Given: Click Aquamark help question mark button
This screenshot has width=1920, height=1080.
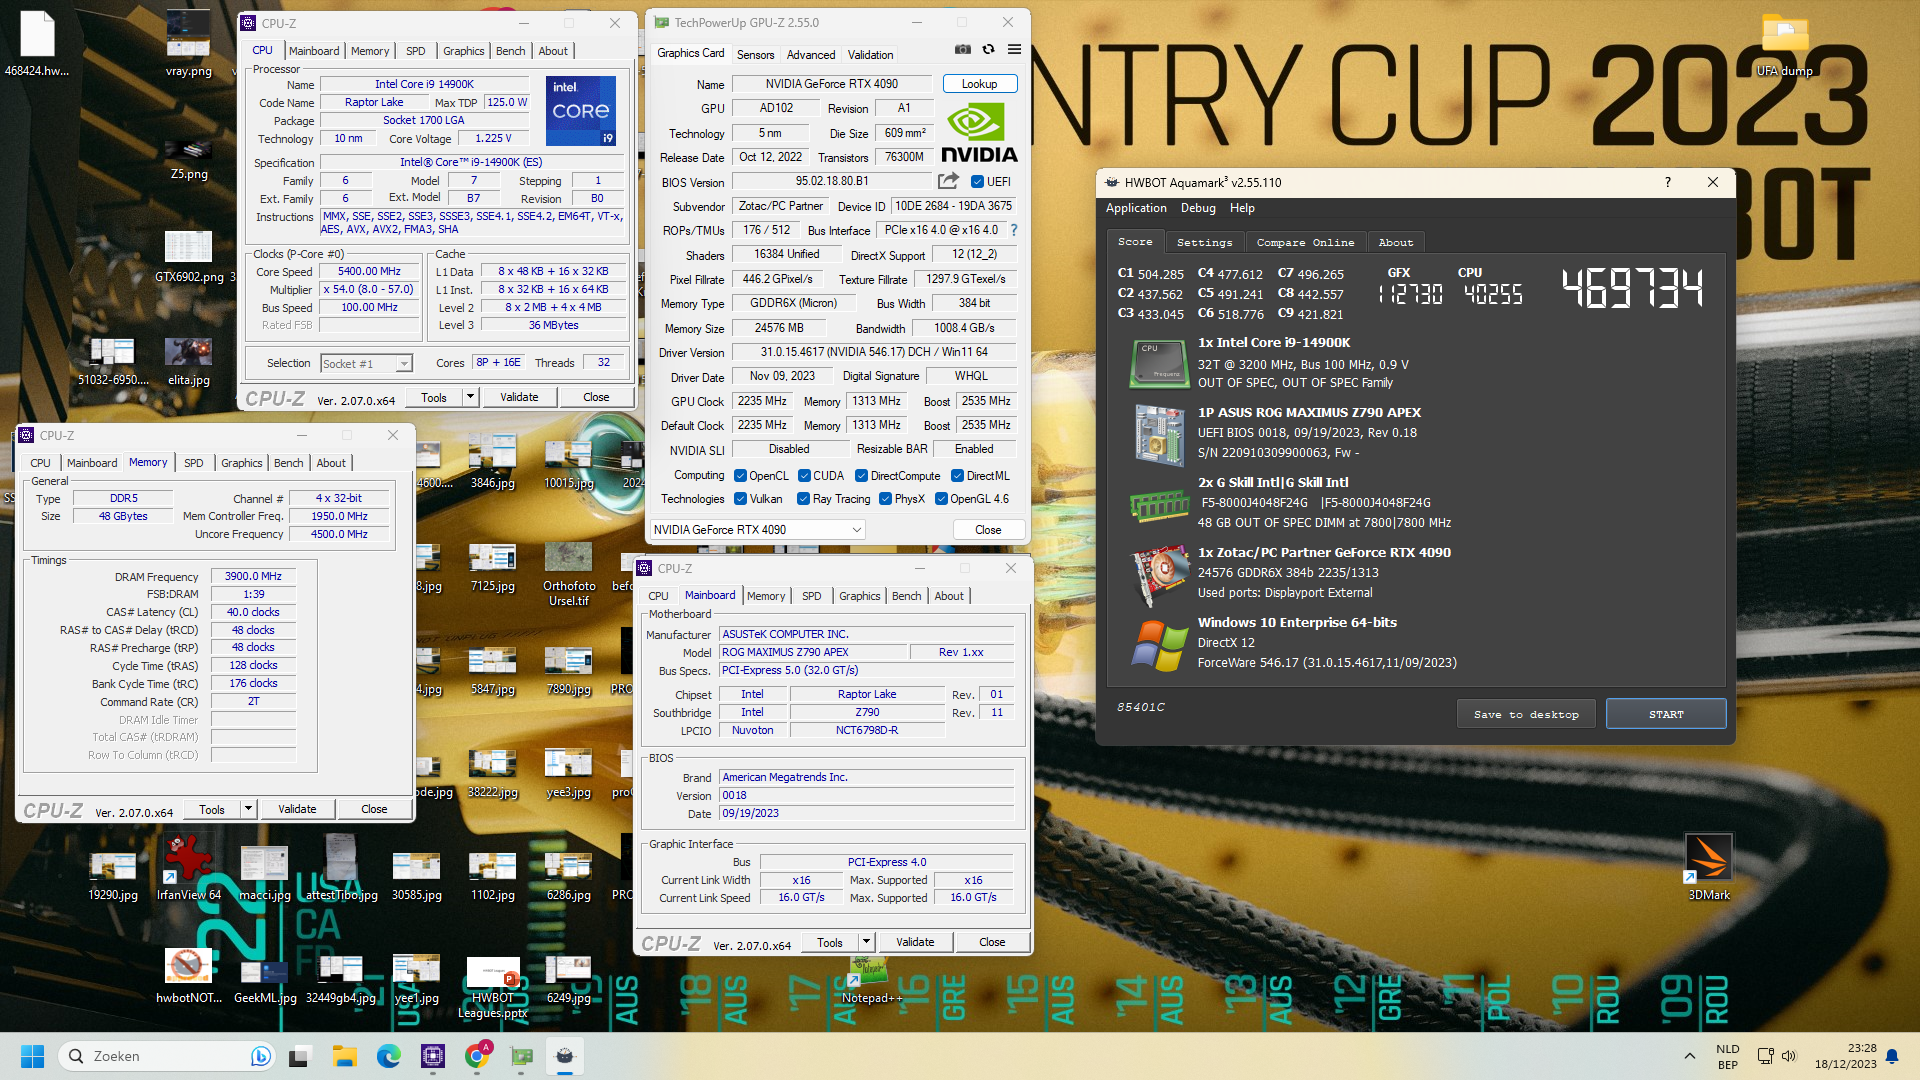Looking at the screenshot, I should (1667, 182).
